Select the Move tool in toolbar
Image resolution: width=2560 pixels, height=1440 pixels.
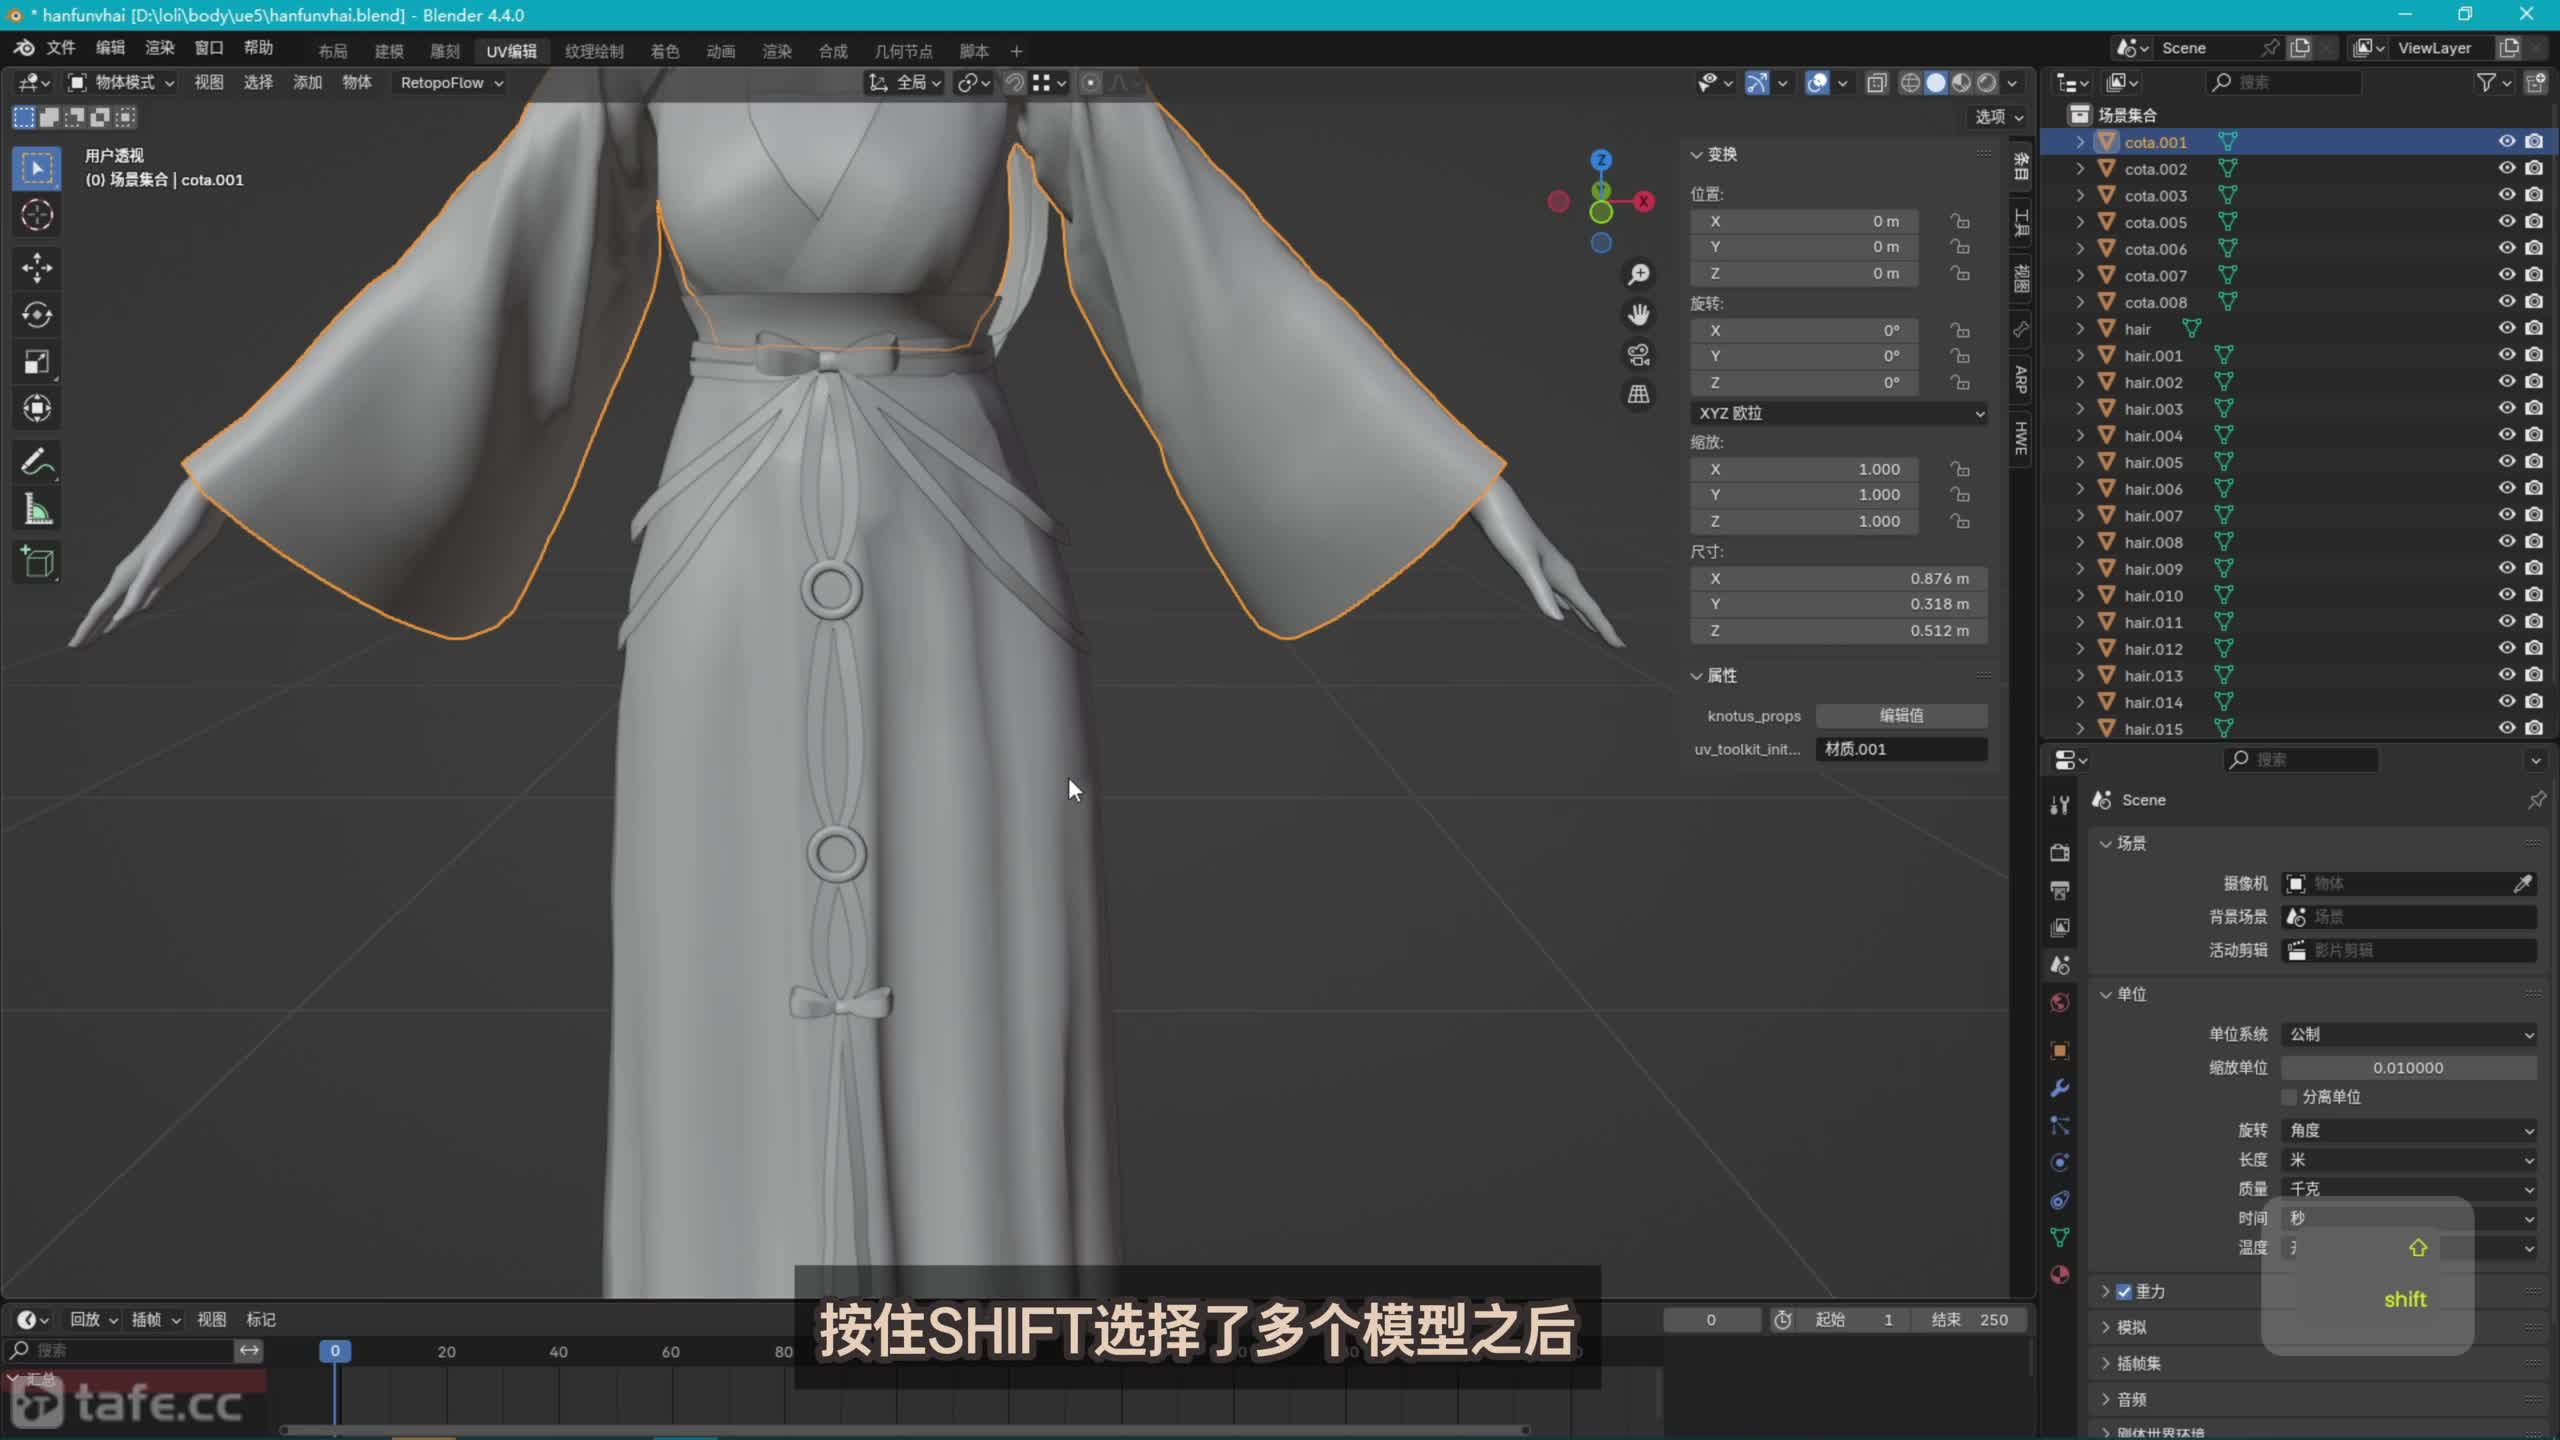[x=37, y=267]
